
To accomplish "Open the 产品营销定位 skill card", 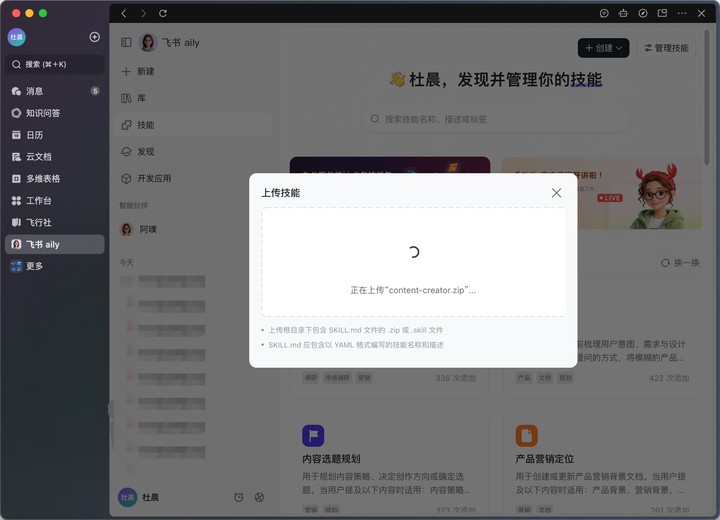I will (x=602, y=464).
